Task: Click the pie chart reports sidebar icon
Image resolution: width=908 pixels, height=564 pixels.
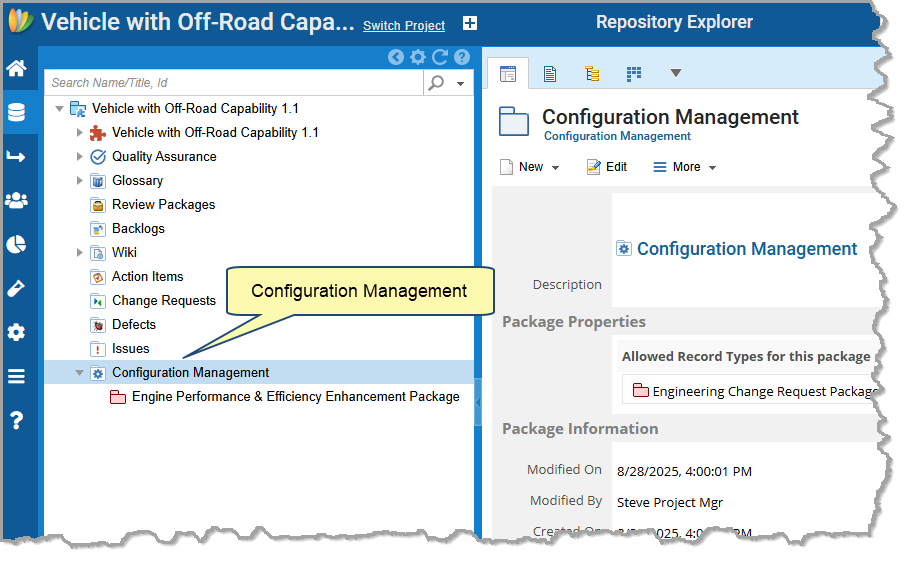Action: [16, 244]
